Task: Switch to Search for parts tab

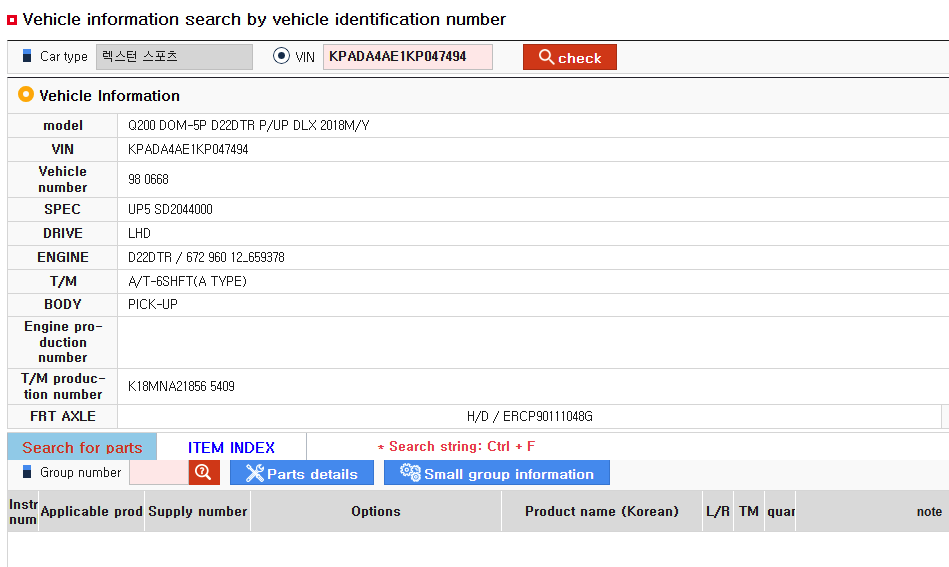Action: coord(82,447)
